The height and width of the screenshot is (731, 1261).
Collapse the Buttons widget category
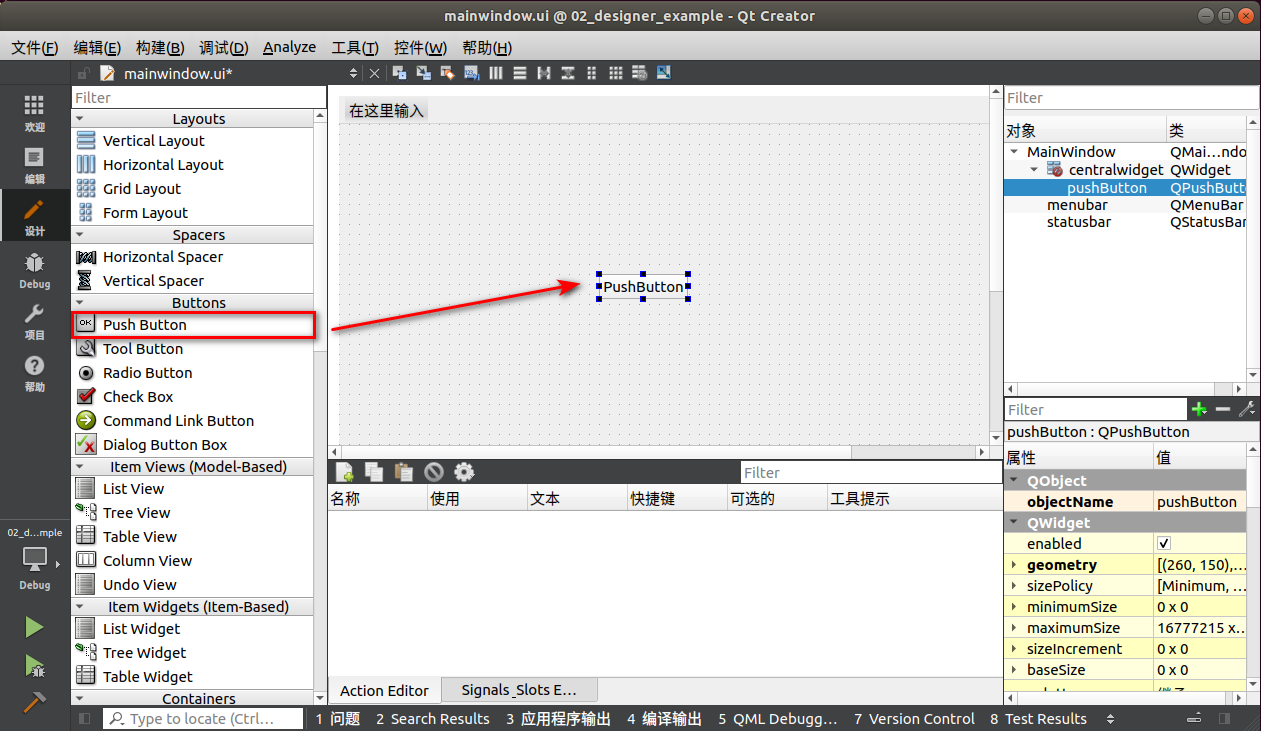pyautogui.click(x=80, y=303)
